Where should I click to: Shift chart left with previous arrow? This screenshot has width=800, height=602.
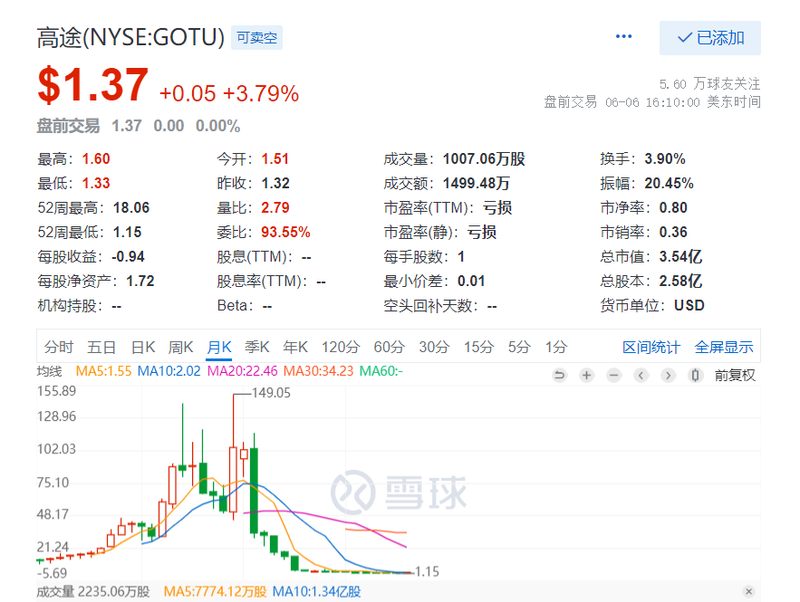click(641, 376)
